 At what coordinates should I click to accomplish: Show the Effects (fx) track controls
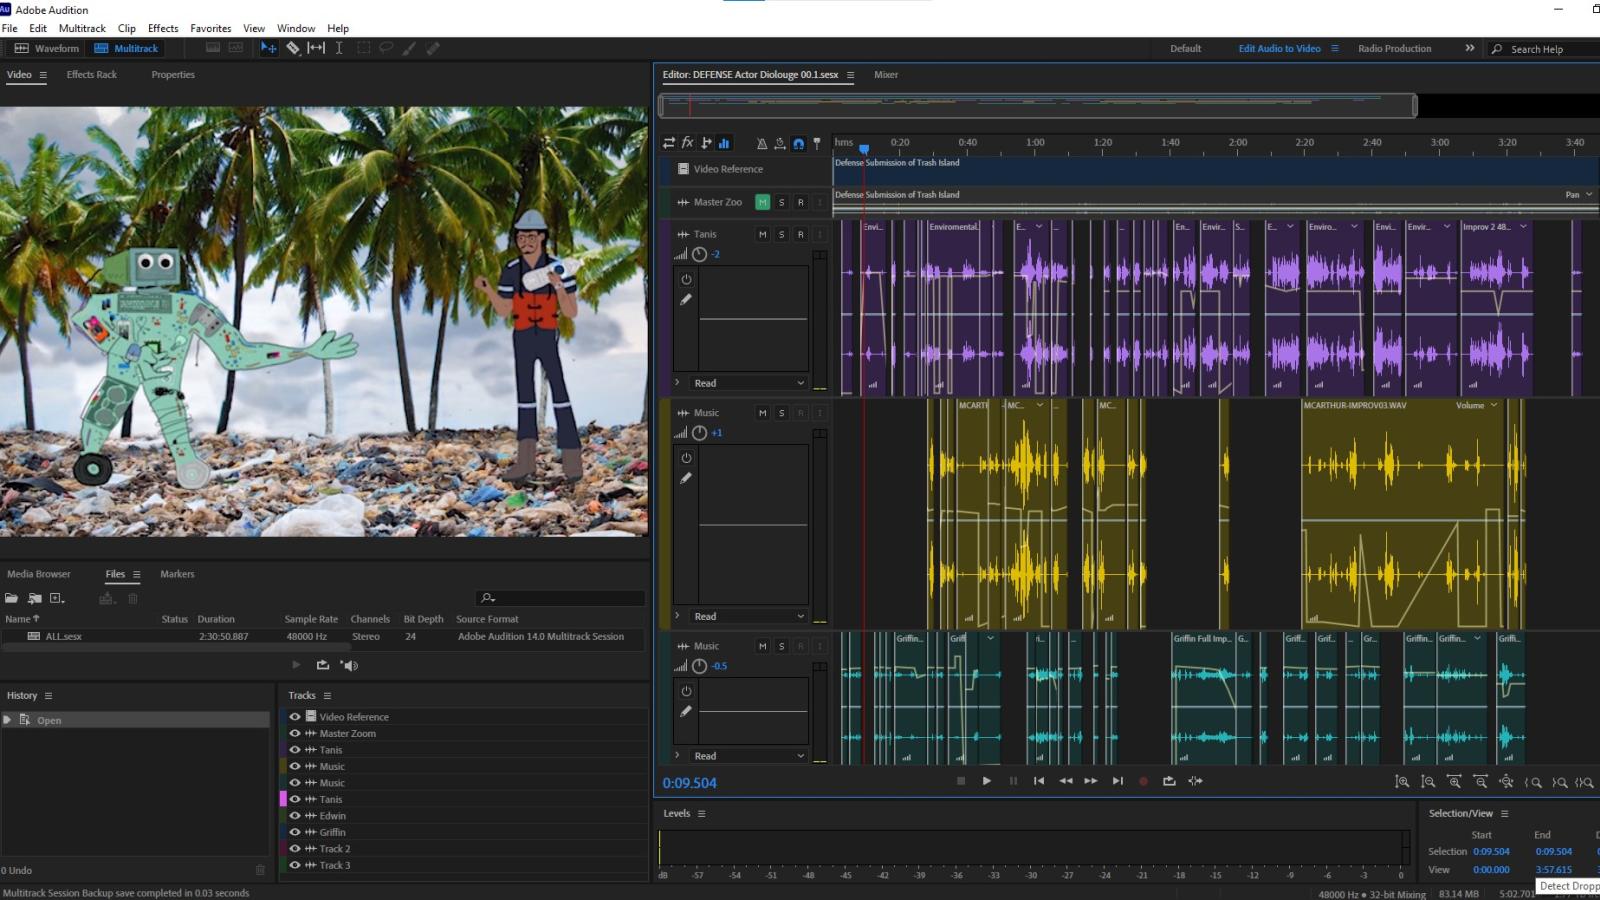[x=688, y=143]
